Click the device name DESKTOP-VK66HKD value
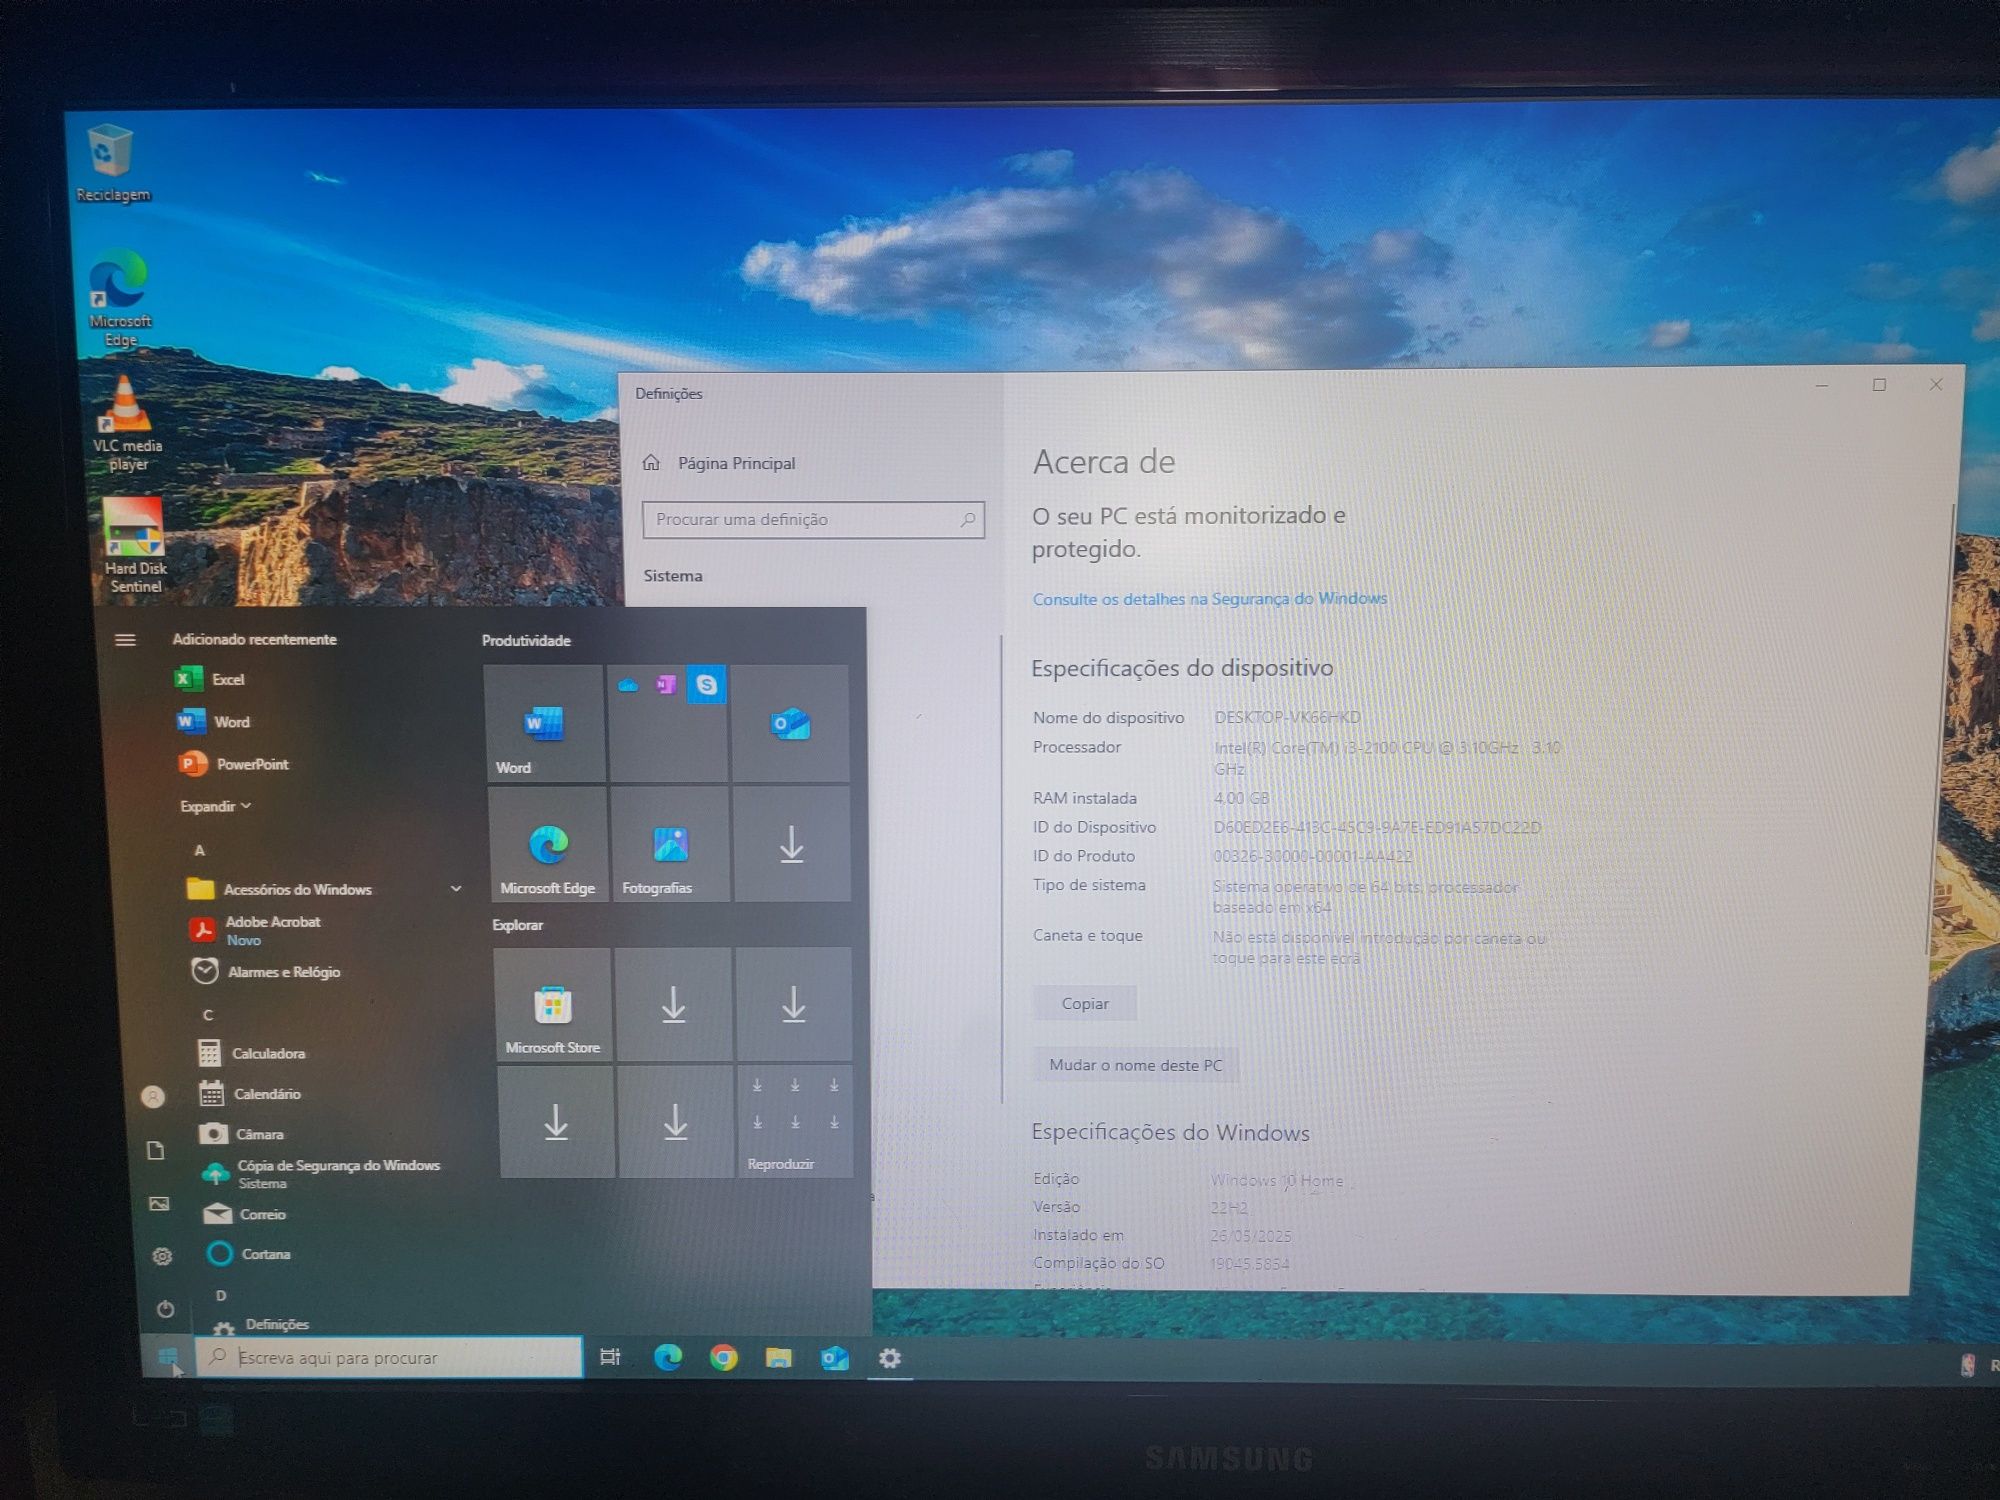Viewport: 2000px width, 1500px height. [x=1287, y=717]
